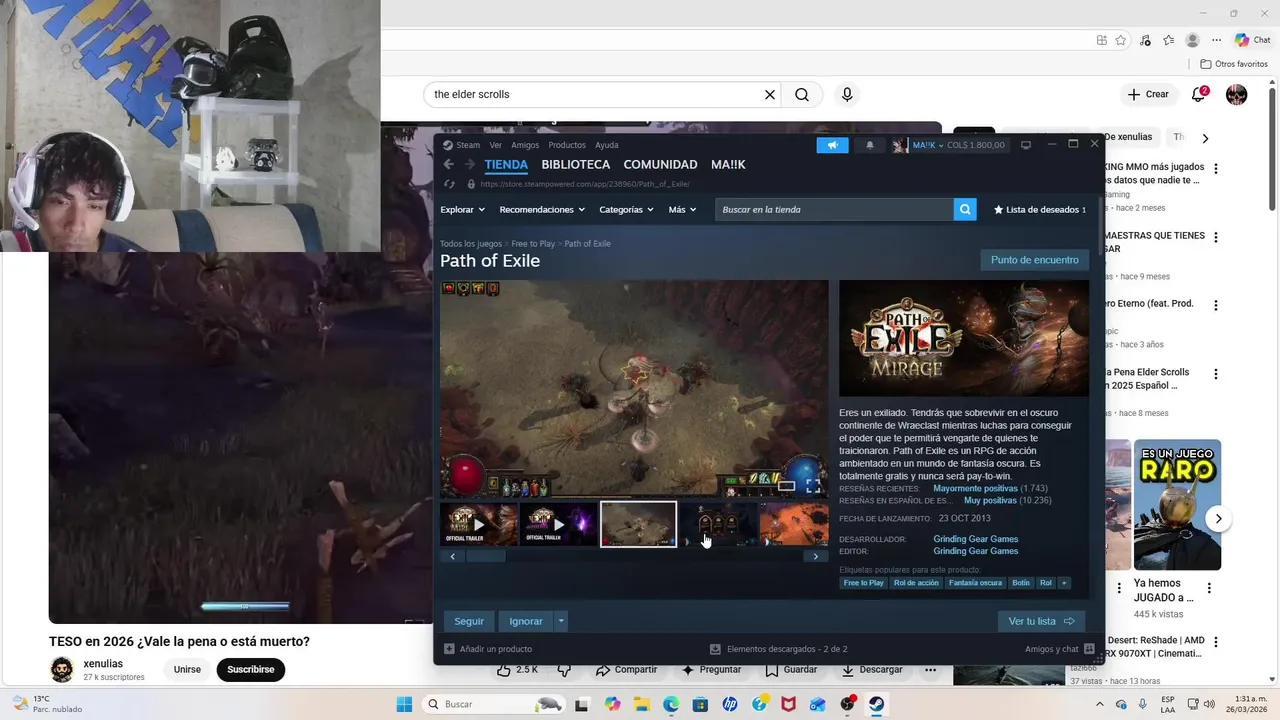Viewport: 1280px width, 720px height.
Task: Click the Punto de encuentro button
Action: [x=1035, y=260]
